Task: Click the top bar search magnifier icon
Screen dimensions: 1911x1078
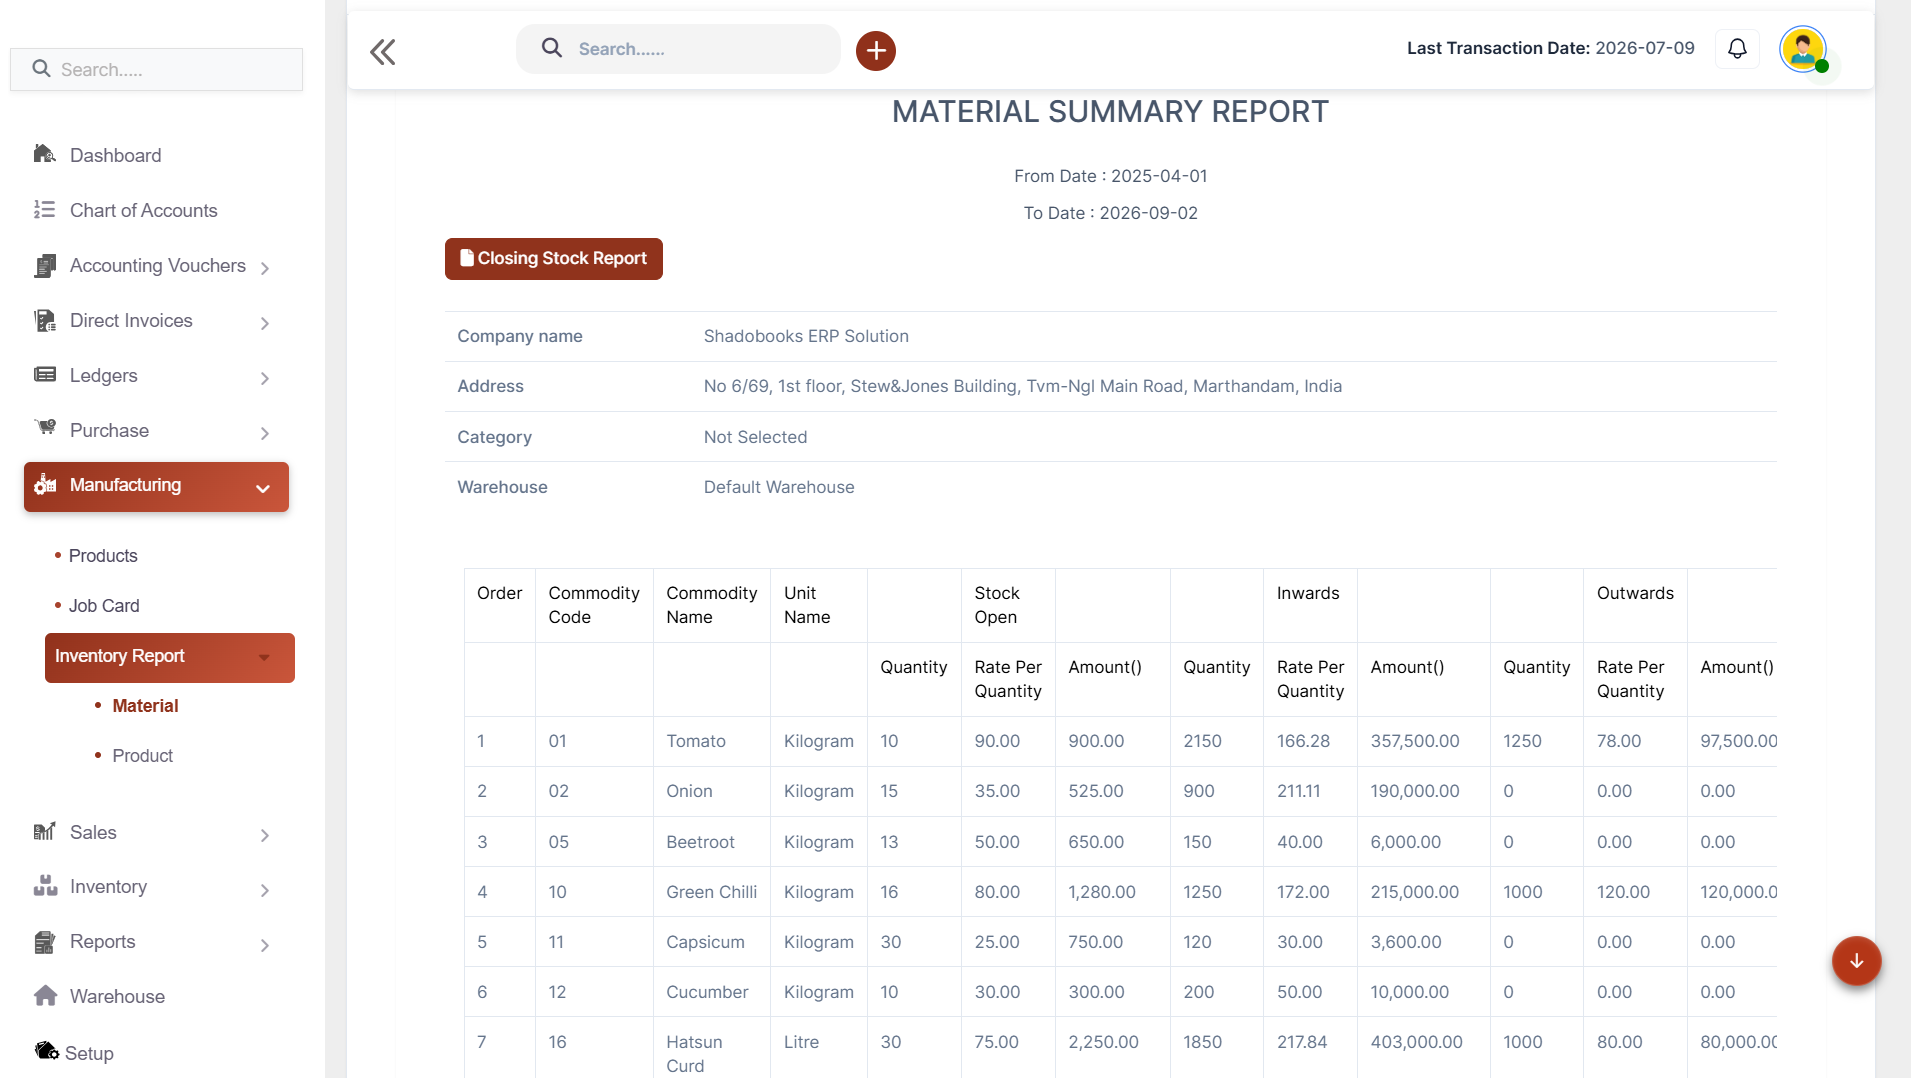Action: [551, 48]
